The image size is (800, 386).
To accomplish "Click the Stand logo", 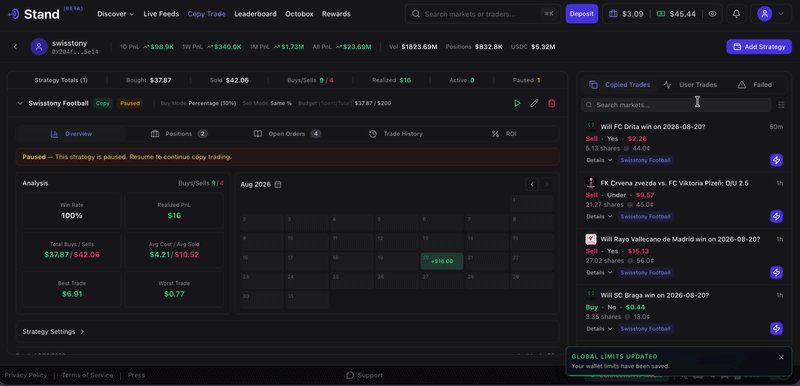I will click(x=34, y=14).
